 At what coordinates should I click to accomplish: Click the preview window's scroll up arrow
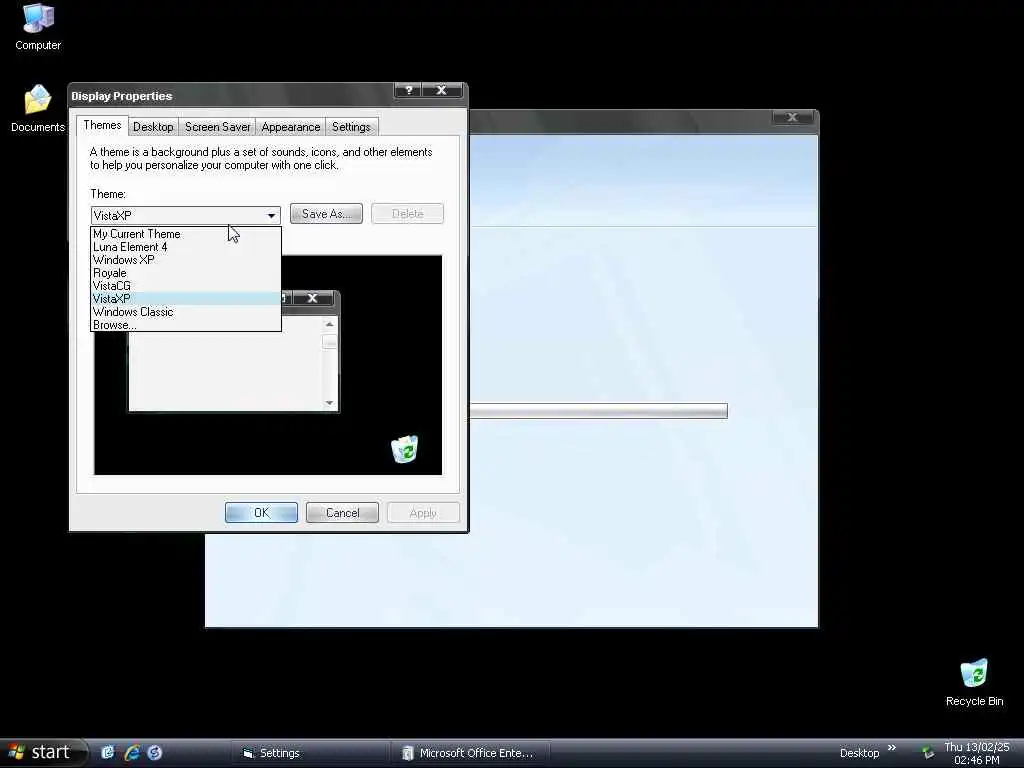pyautogui.click(x=329, y=324)
